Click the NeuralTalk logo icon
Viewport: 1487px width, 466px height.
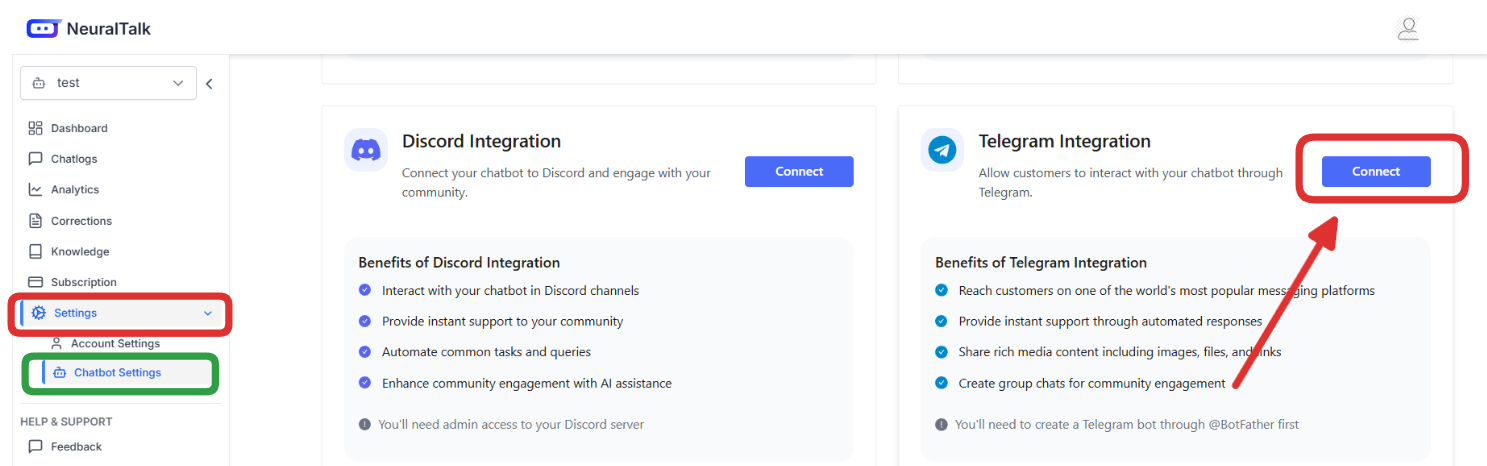42,28
